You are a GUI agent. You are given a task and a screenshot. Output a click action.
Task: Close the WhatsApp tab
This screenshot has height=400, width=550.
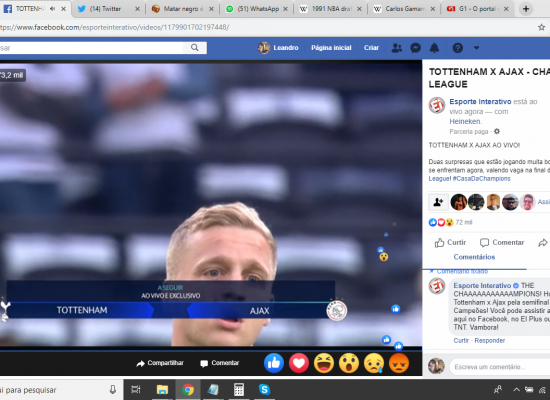pos(285,9)
